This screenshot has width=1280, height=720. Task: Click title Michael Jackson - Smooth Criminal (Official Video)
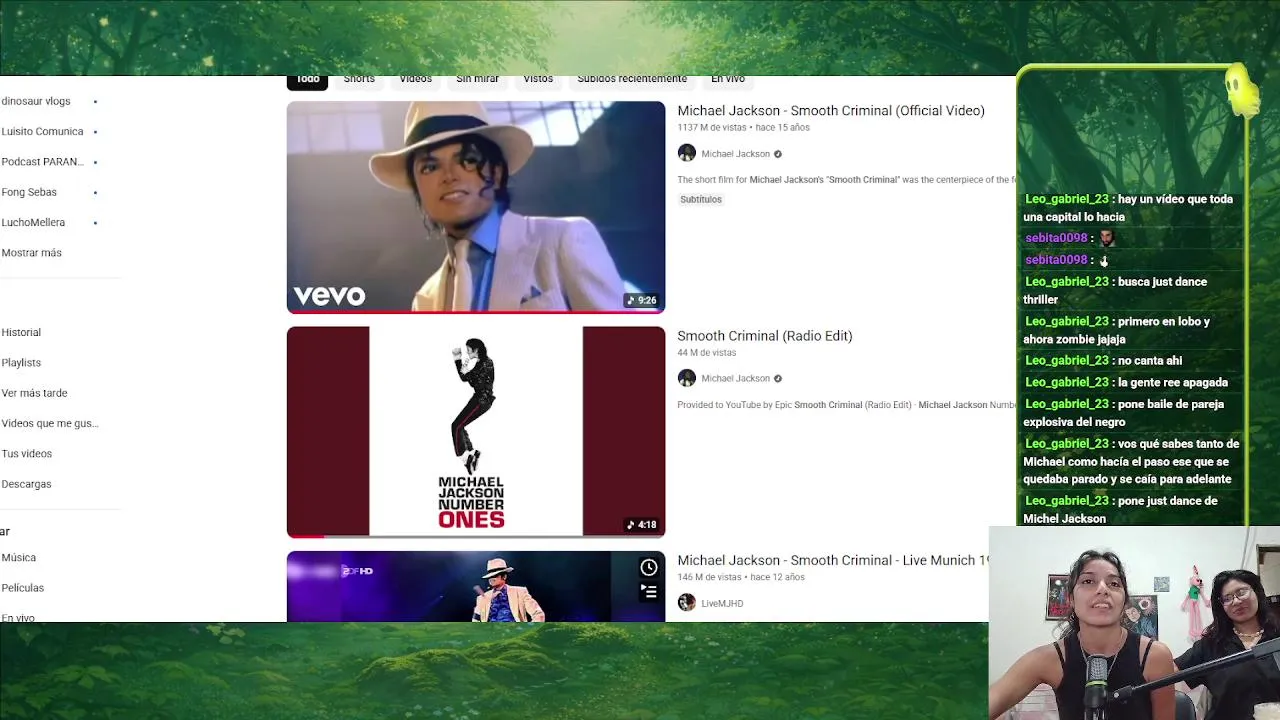(831, 111)
